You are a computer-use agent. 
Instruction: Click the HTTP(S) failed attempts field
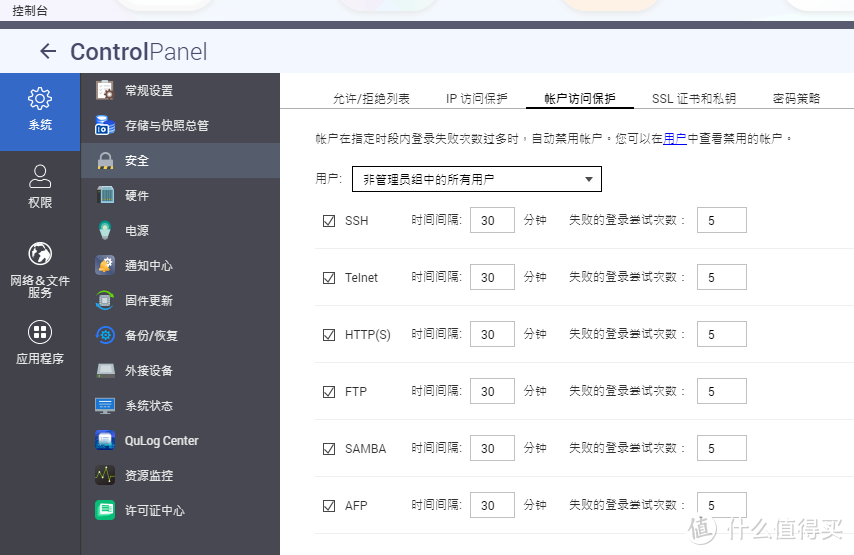(722, 334)
